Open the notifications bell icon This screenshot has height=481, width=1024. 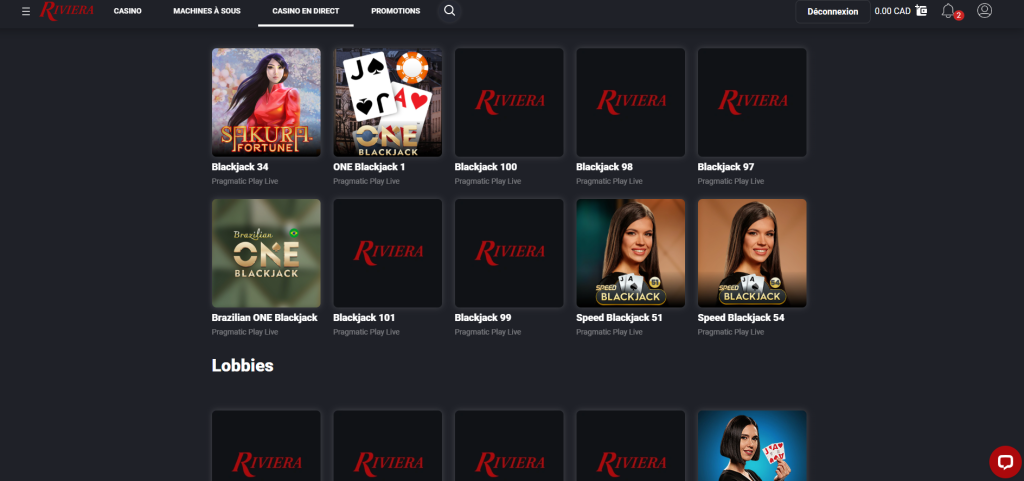(x=948, y=10)
